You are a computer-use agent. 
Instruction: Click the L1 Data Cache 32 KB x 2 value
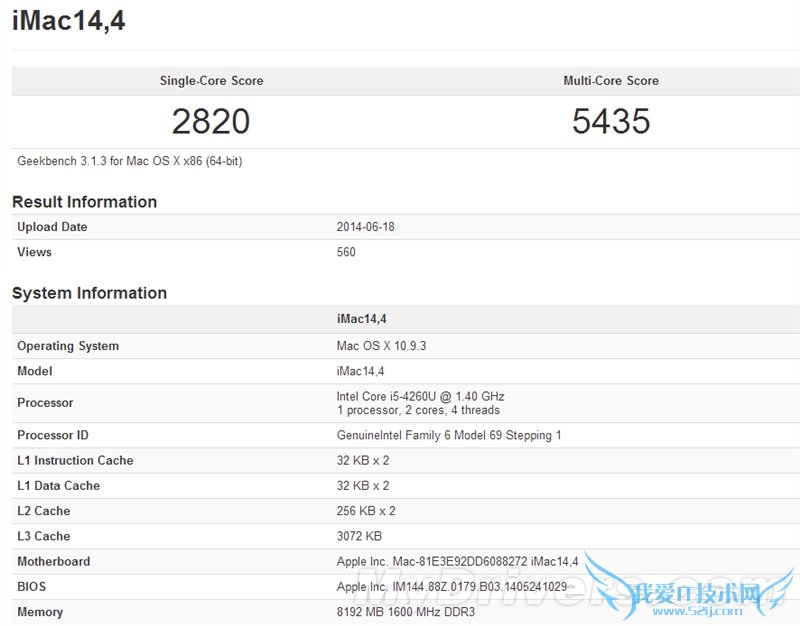[363, 486]
